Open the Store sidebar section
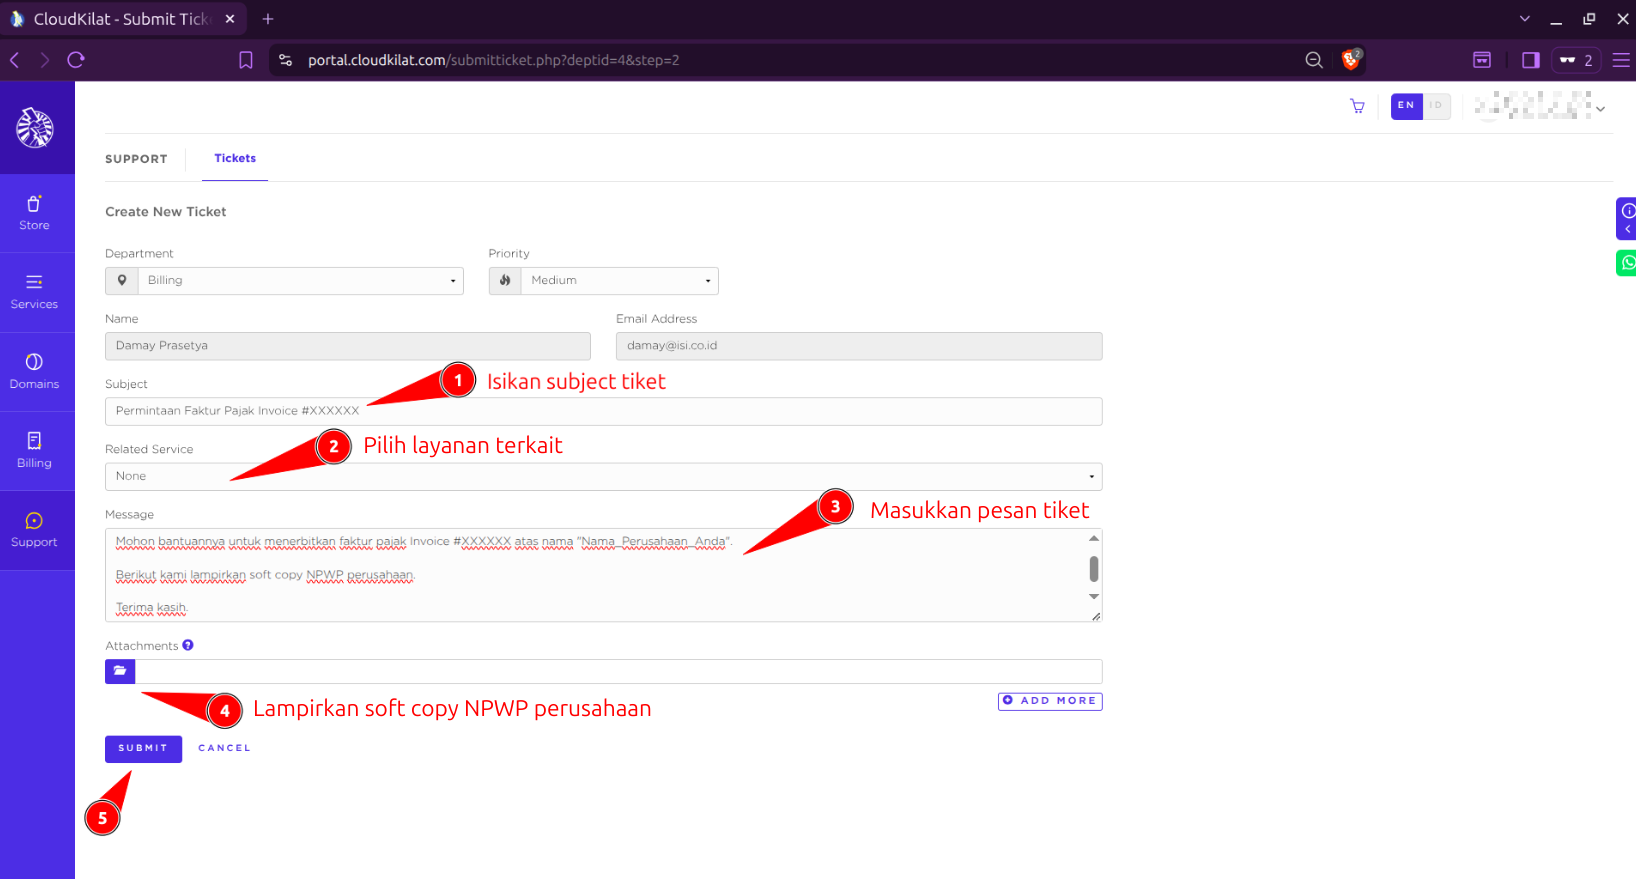Screen dimensions: 1636x879 tap(34, 213)
